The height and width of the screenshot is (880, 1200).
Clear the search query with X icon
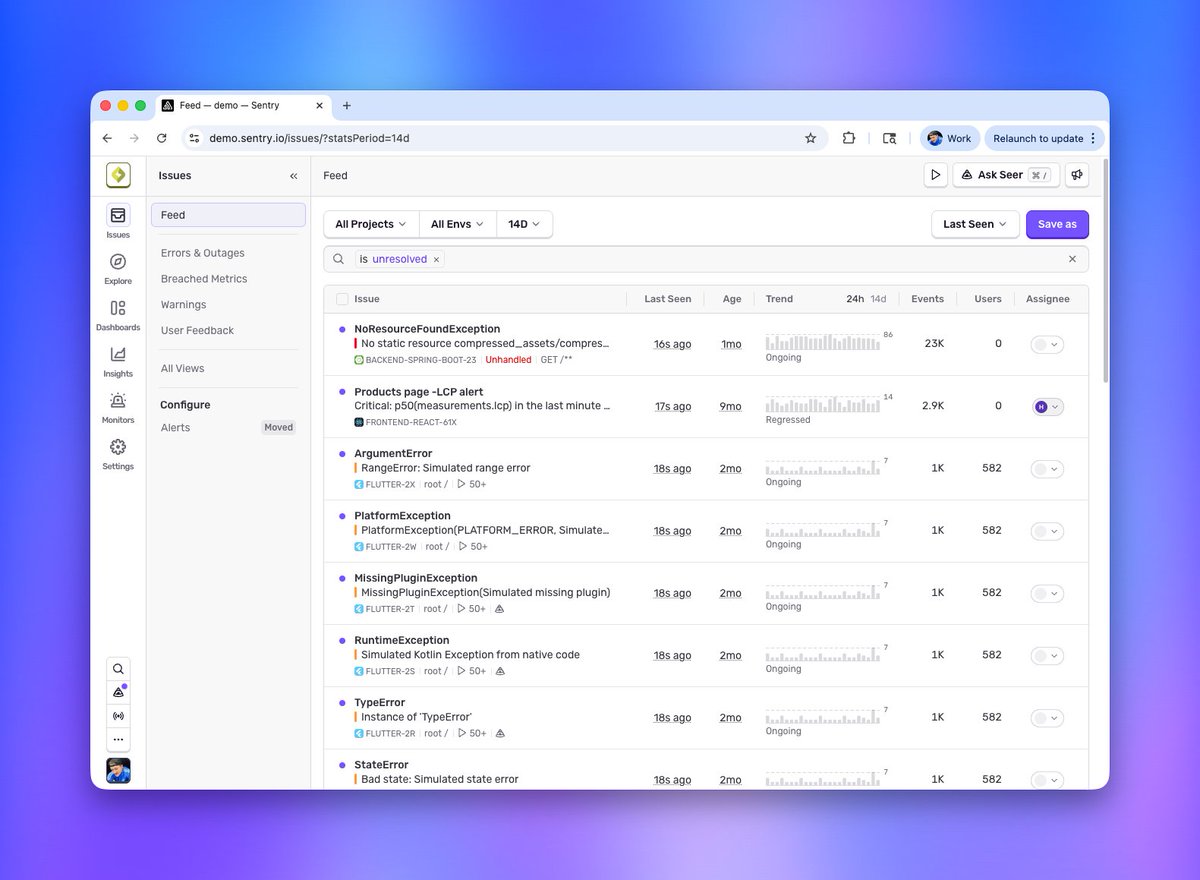coord(1072,259)
